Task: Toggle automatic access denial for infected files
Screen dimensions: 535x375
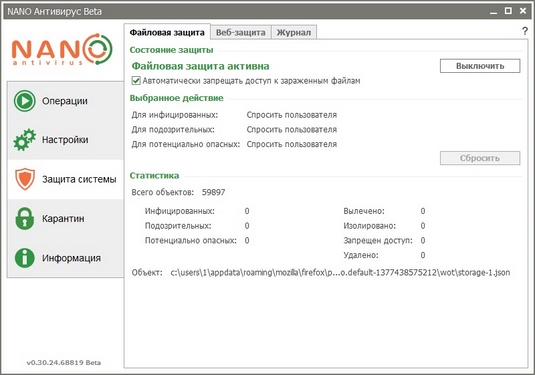Action: pos(136,81)
